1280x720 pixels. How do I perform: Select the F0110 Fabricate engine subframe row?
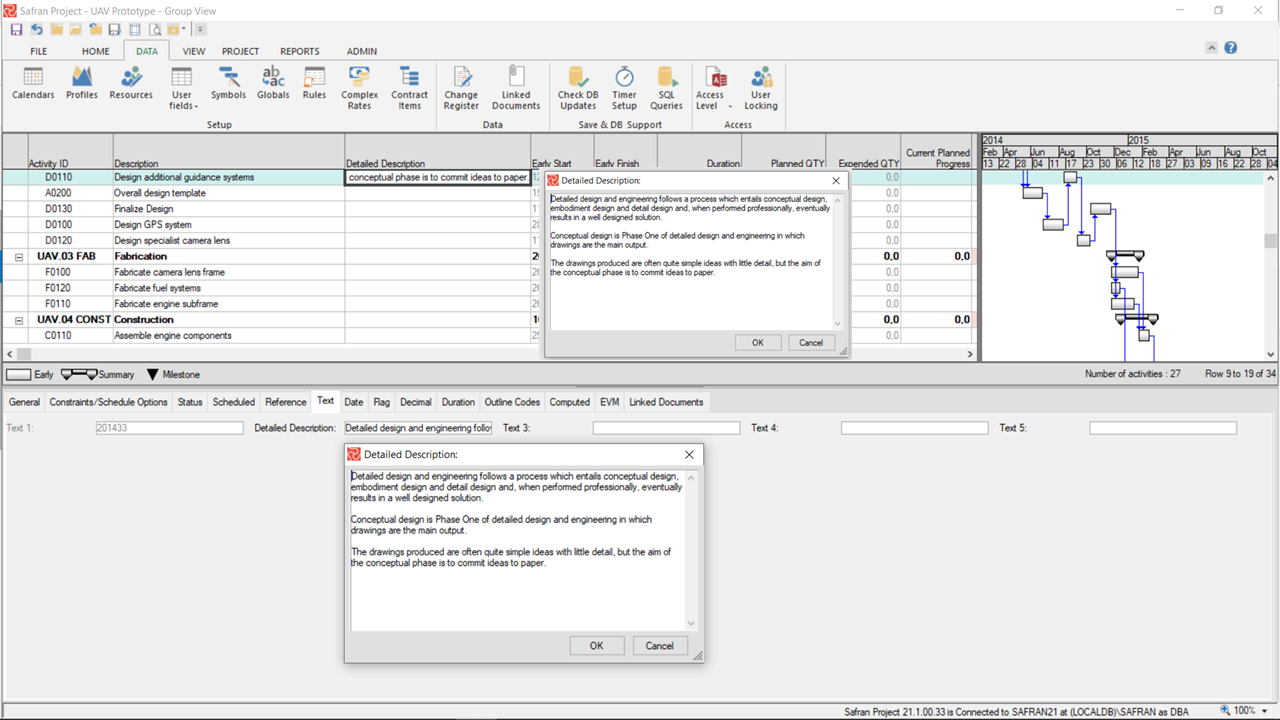(x=488, y=304)
